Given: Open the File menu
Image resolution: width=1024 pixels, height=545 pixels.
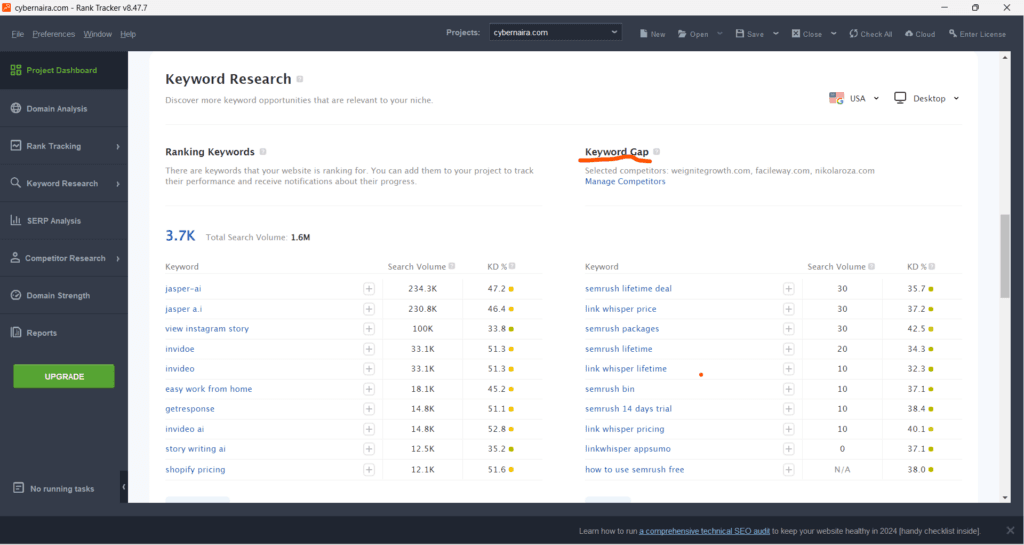Looking at the screenshot, I should pos(18,34).
